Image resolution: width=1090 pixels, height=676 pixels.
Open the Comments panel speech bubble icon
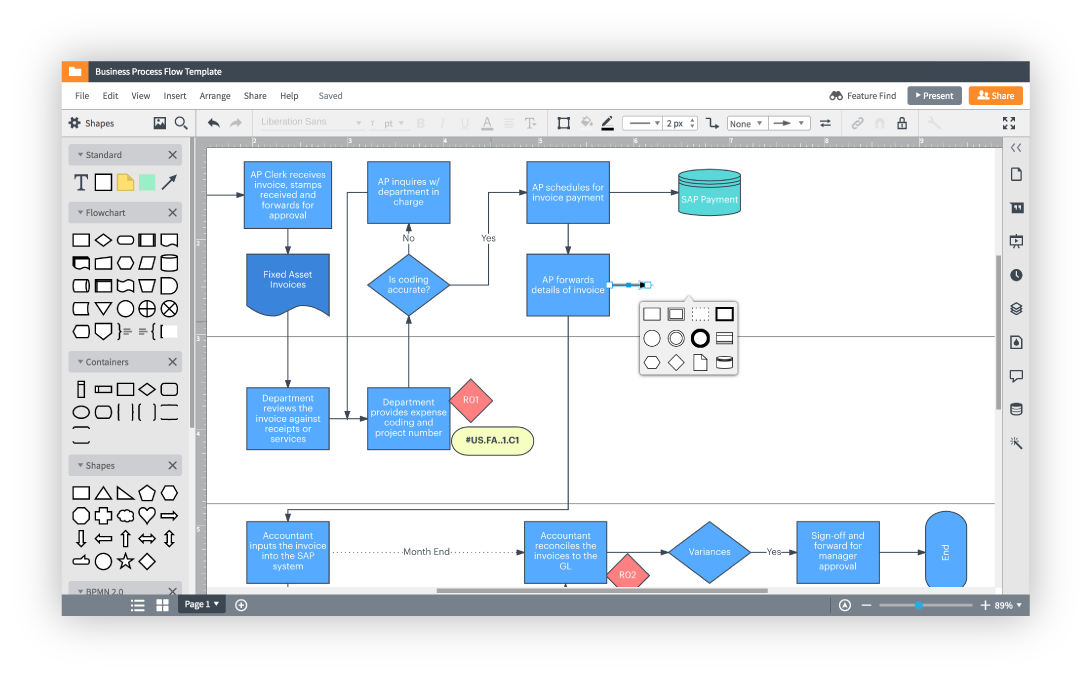tap(1016, 376)
